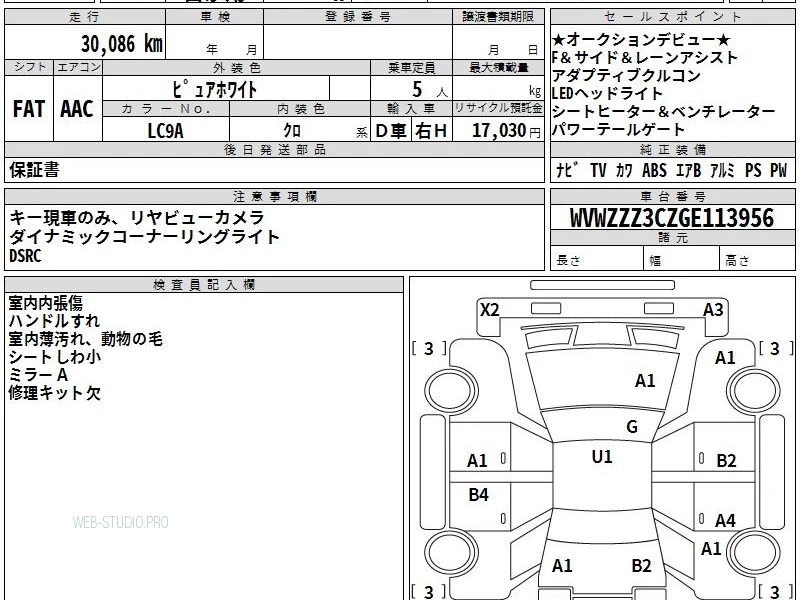Click the アルミ alloy wheel code
The width and height of the screenshot is (800, 600).
tap(722, 170)
